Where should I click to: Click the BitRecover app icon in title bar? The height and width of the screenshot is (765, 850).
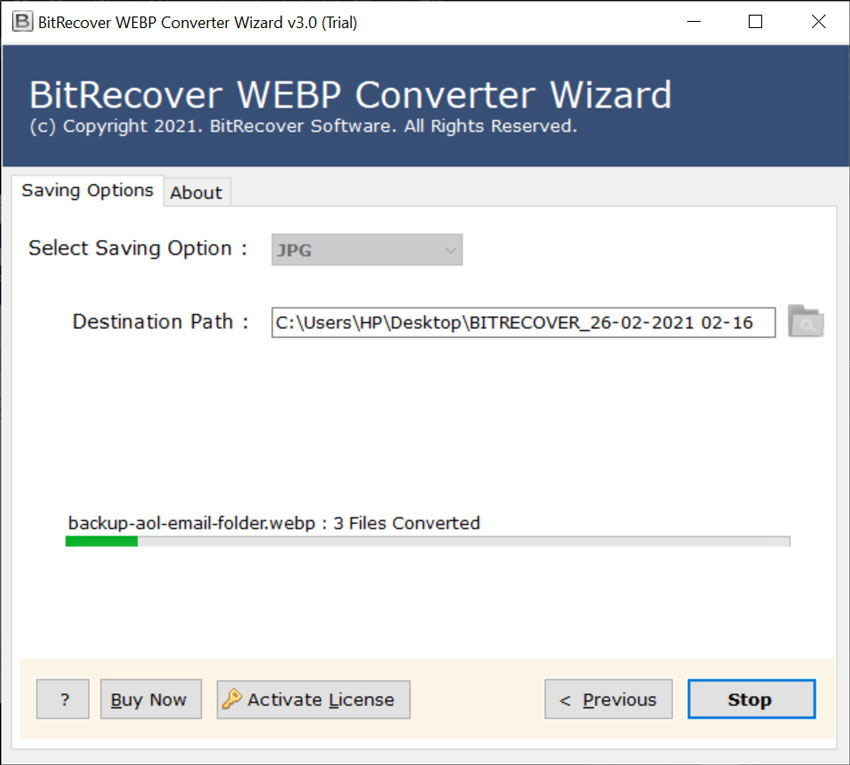[22, 22]
